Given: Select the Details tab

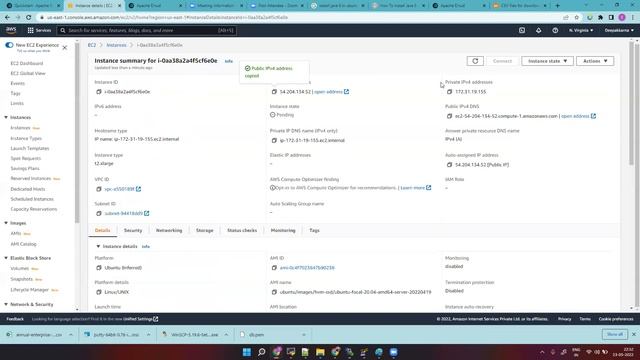Looking at the screenshot, I should [102, 231].
